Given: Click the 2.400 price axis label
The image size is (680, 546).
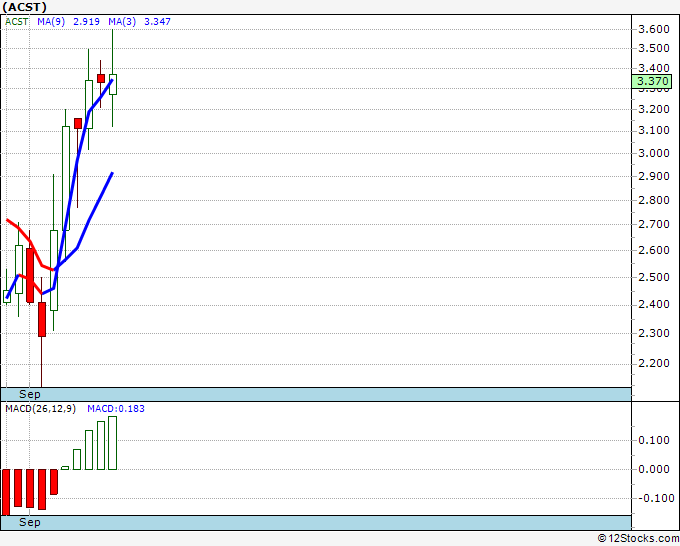Looking at the screenshot, I should [x=654, y=304].
